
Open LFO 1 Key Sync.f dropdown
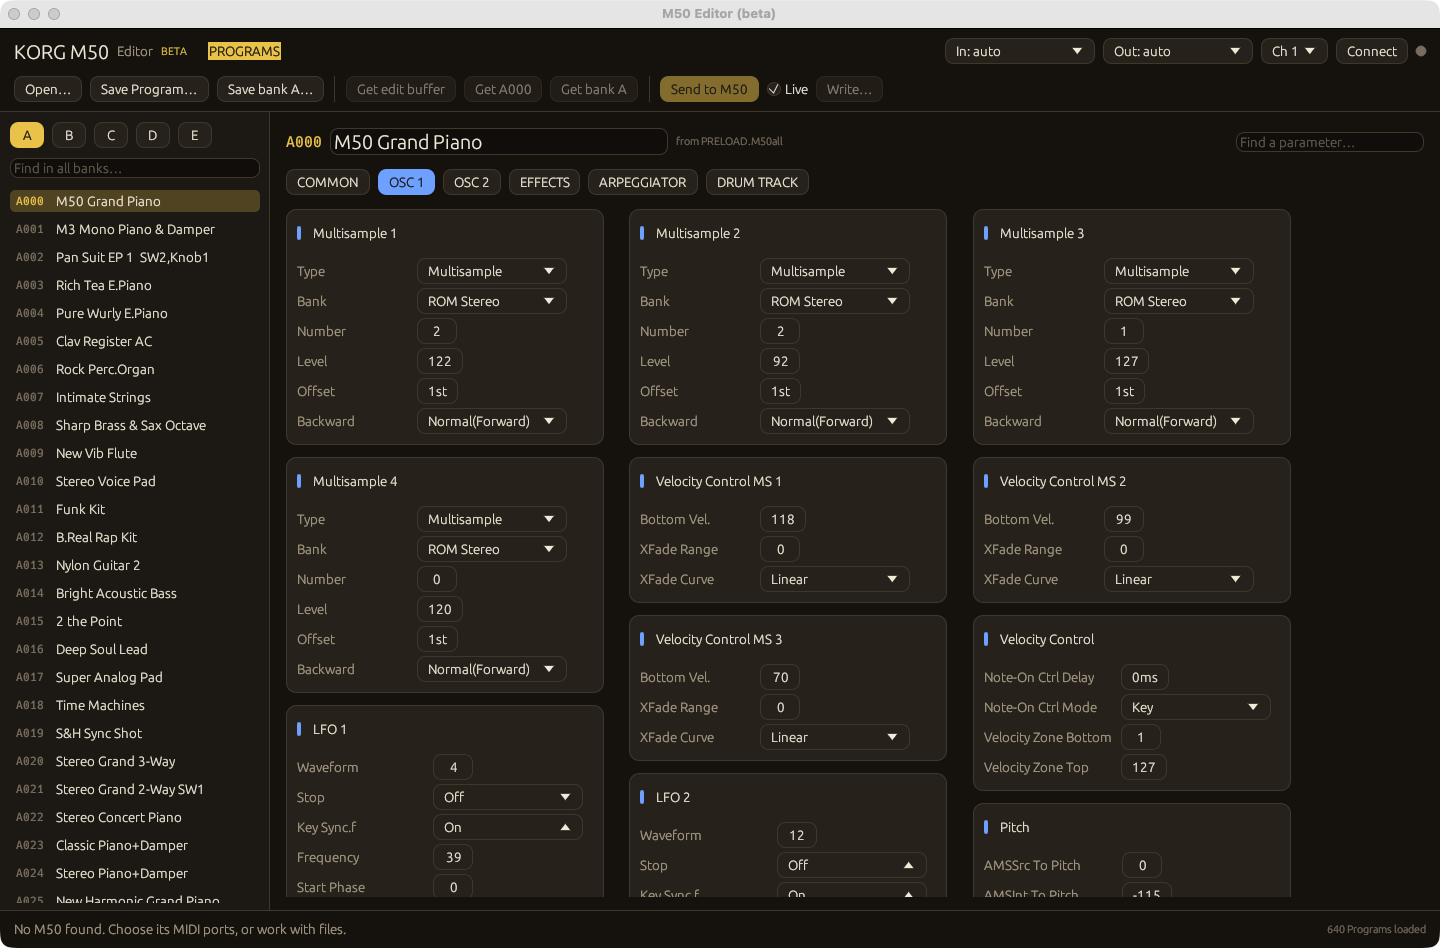507,827
